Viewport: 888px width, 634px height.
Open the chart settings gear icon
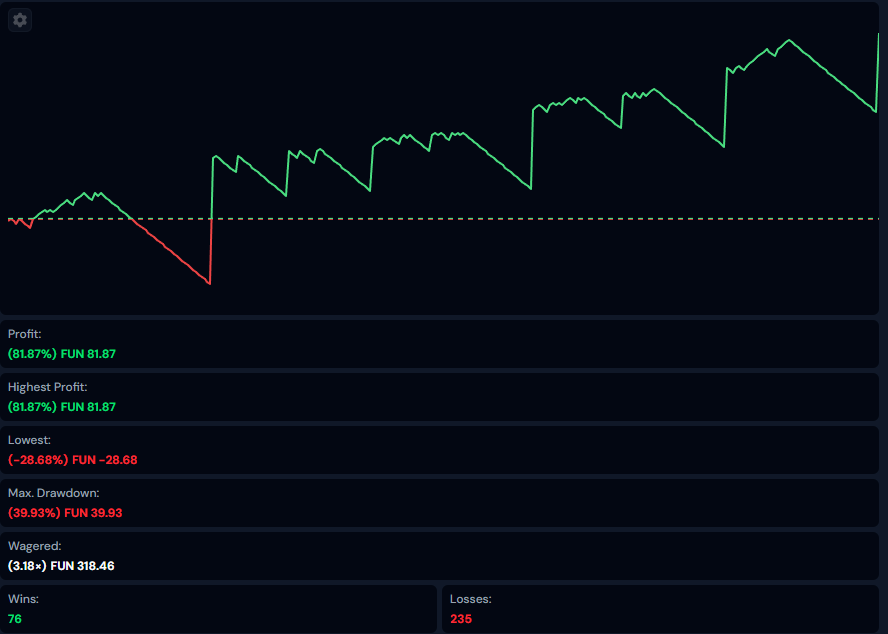click(x=20, y=20)
